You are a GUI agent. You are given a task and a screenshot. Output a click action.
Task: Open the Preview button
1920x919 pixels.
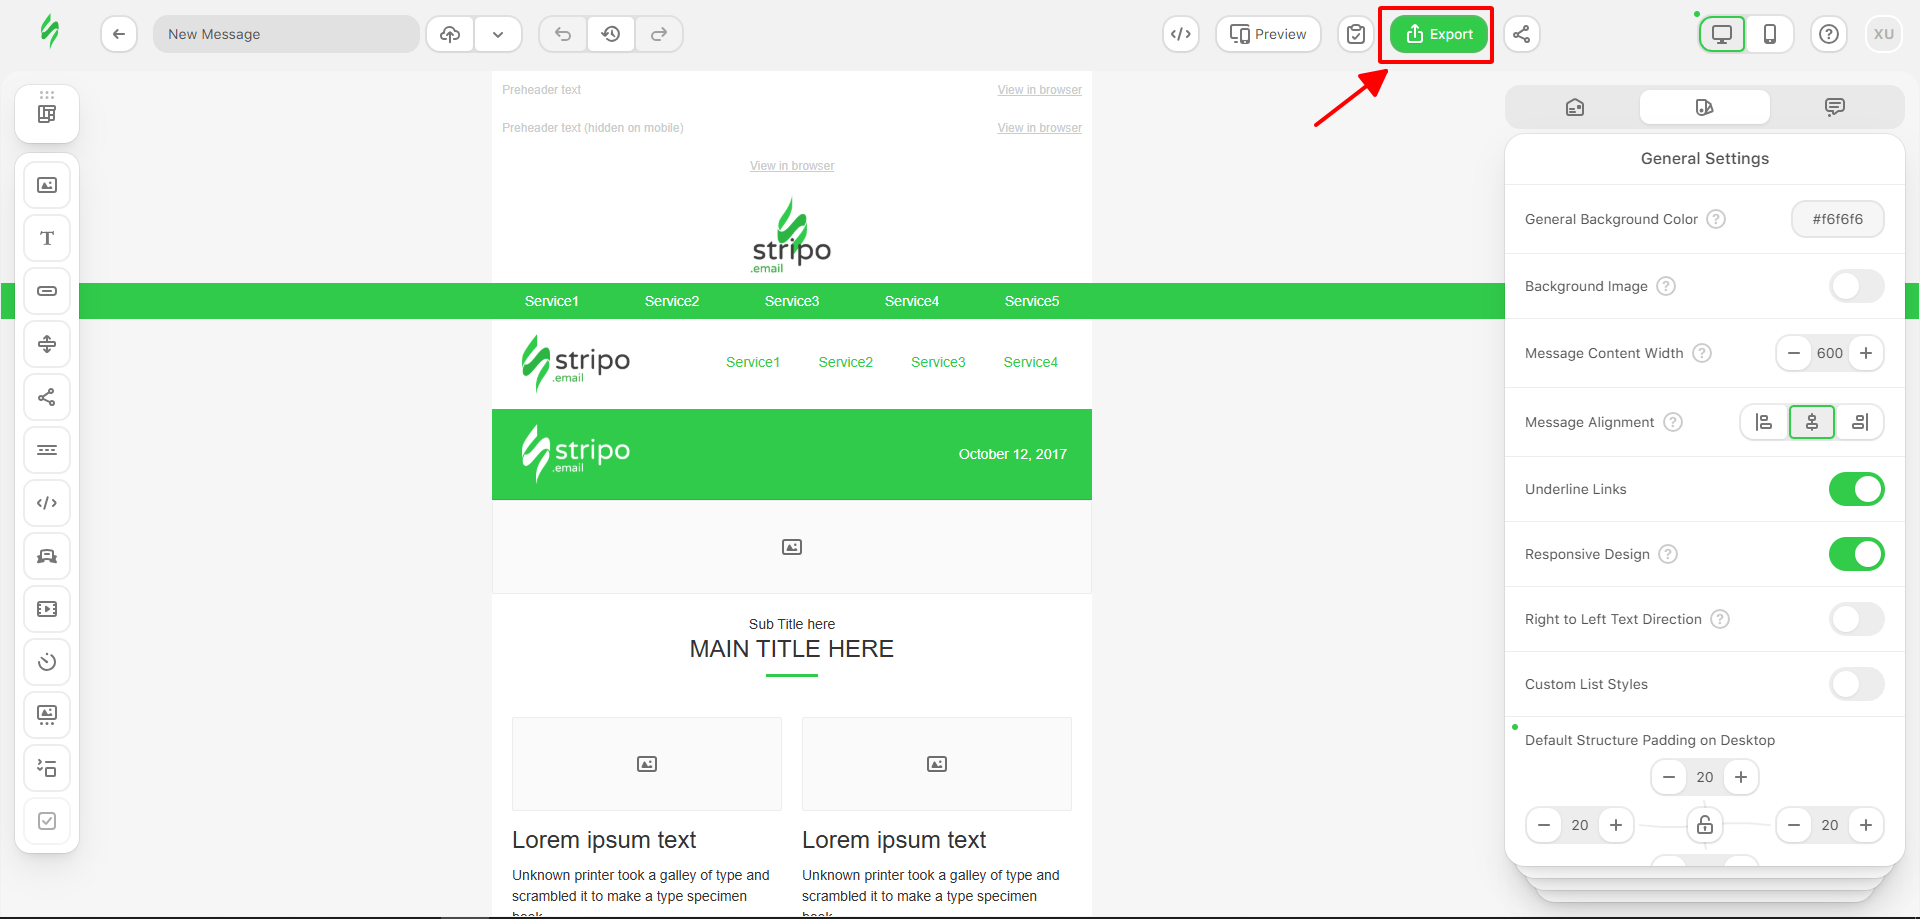(1268, 34)
